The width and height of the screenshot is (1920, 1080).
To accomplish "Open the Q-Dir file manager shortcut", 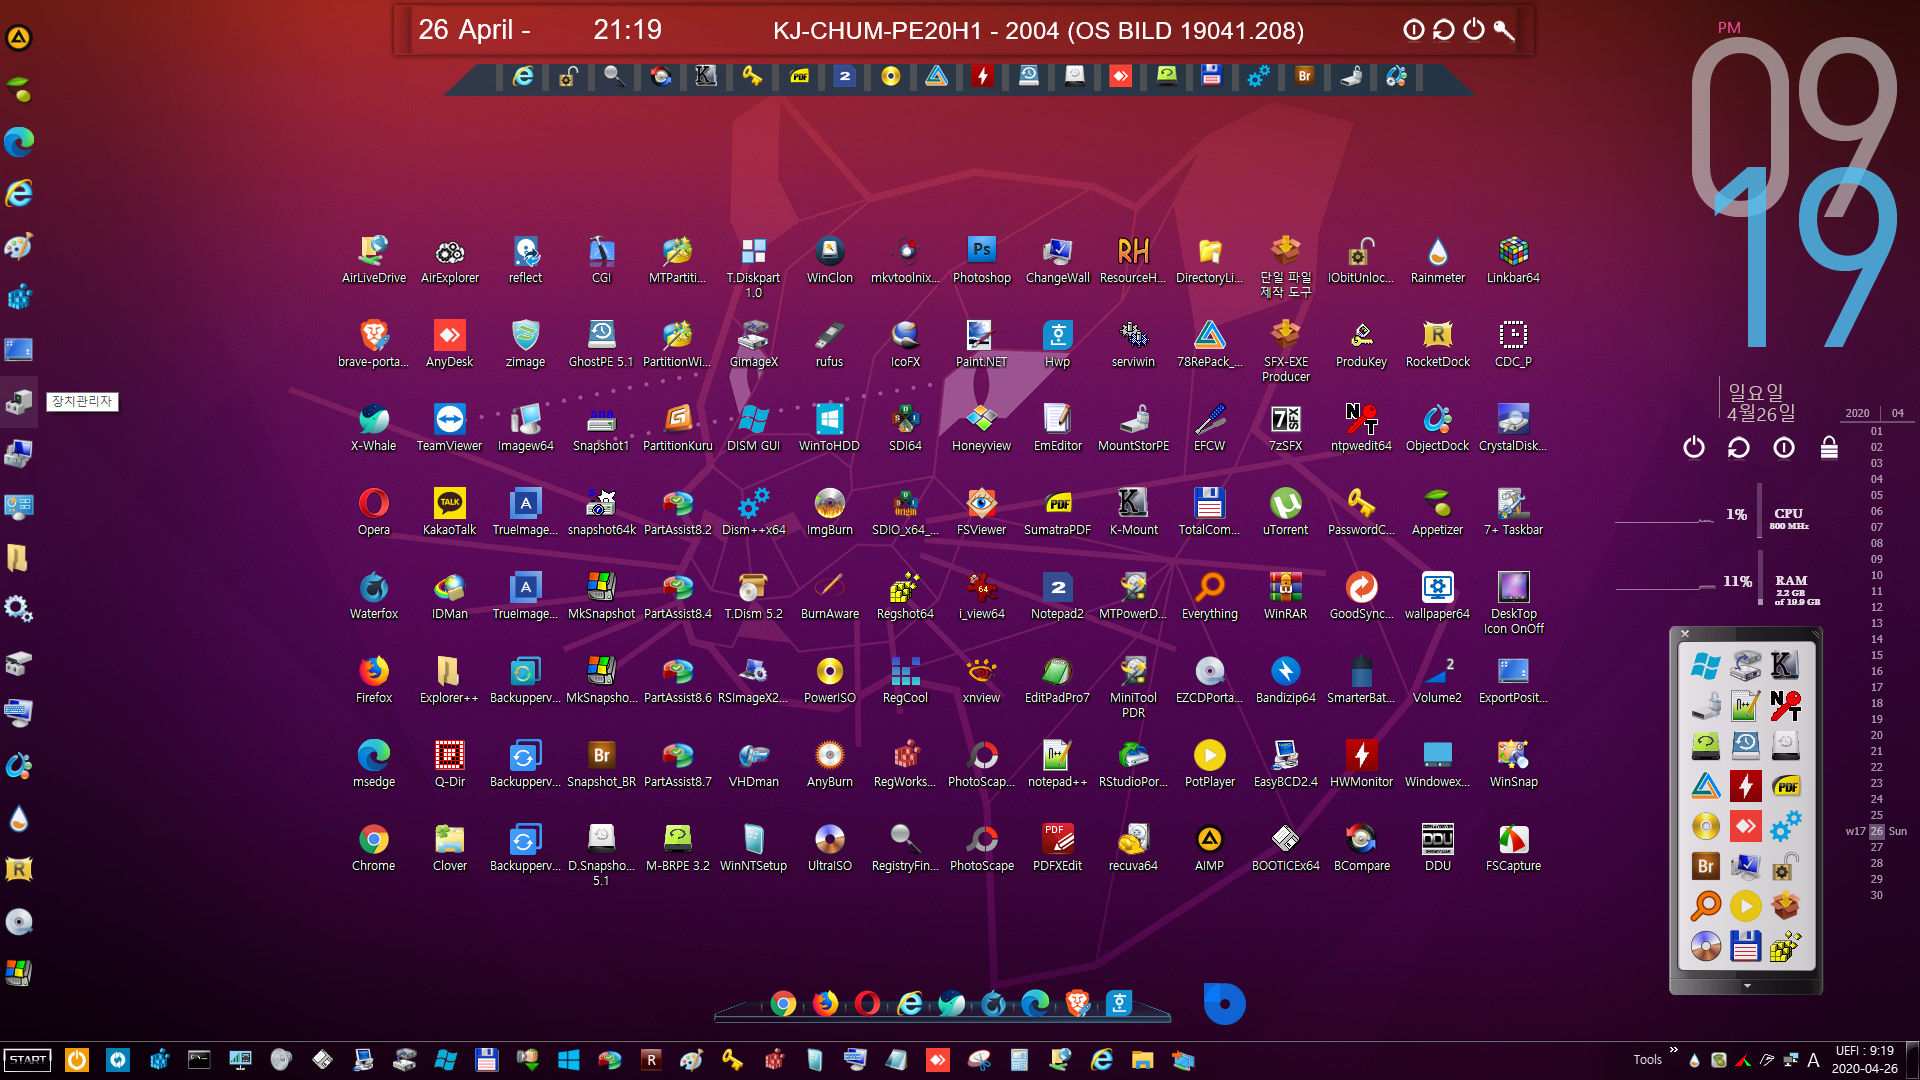I will pyautogui.click(x=449, y=765).
